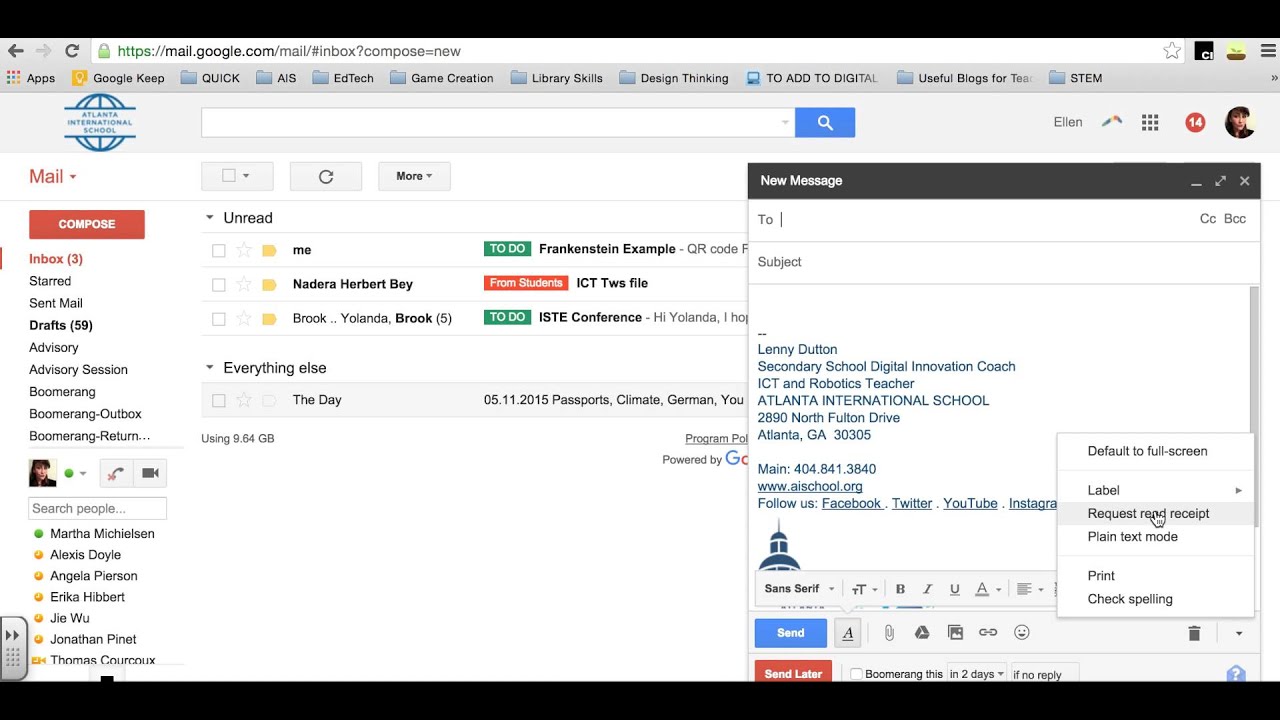This screenshot has height=720, width=1280.
Task: Open the Apps bookmarks shortcut
Action: click(31, 78)
